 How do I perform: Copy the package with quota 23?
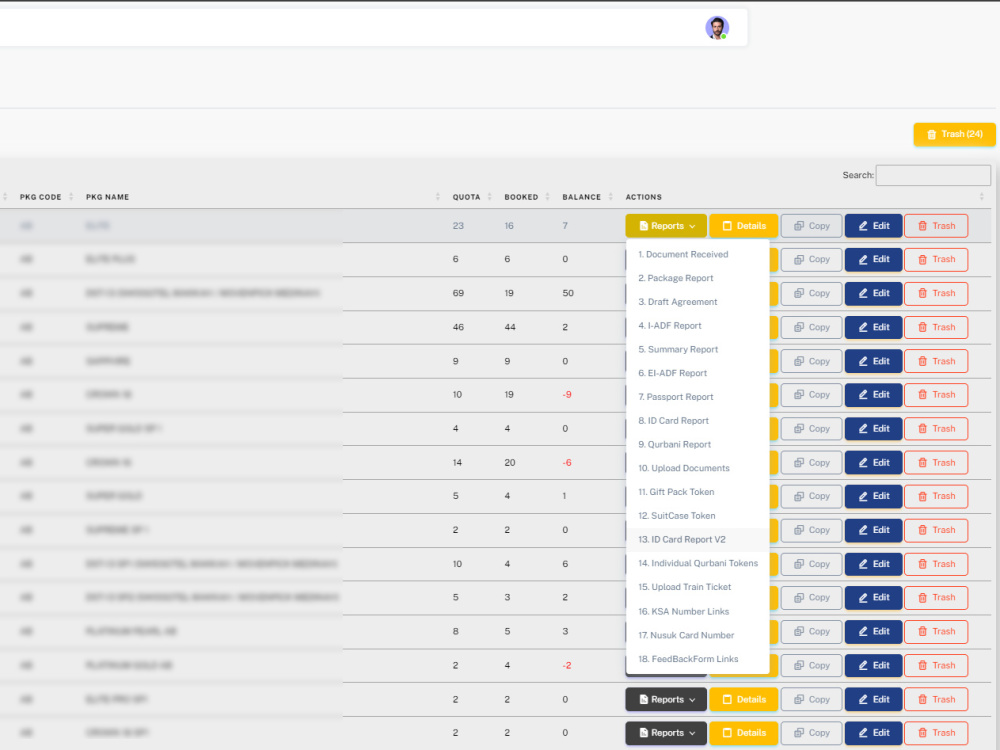tap(811, 226)
